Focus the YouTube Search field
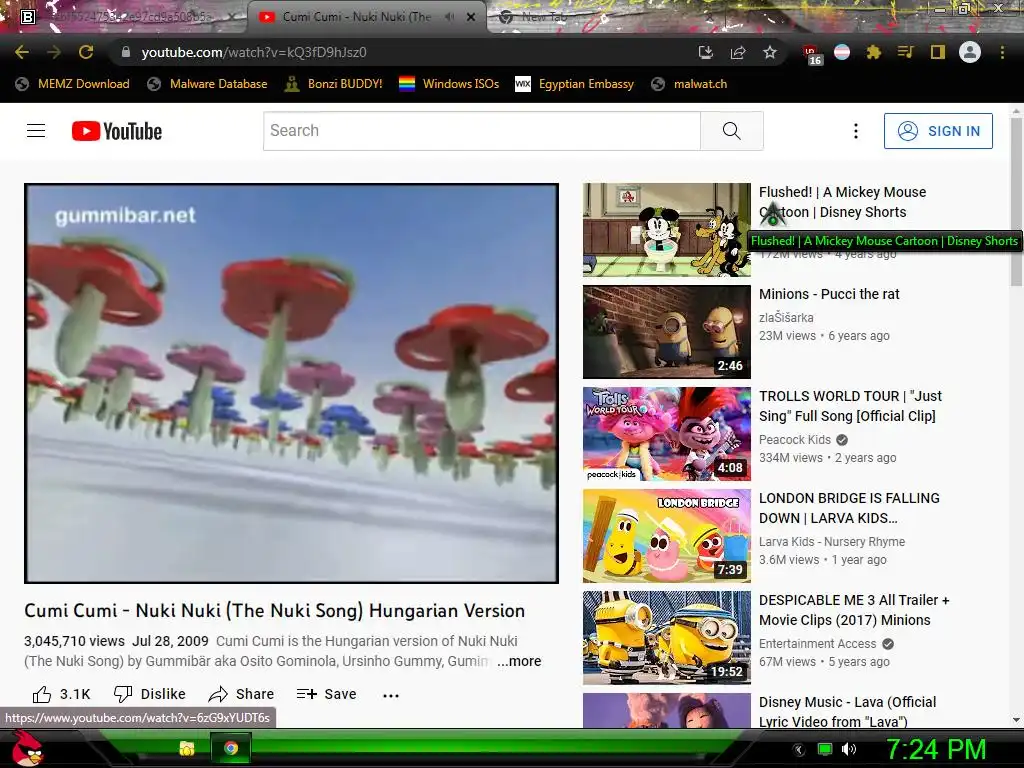The height and width of the screenshot is (768, 1024). (x=482, y=131)
